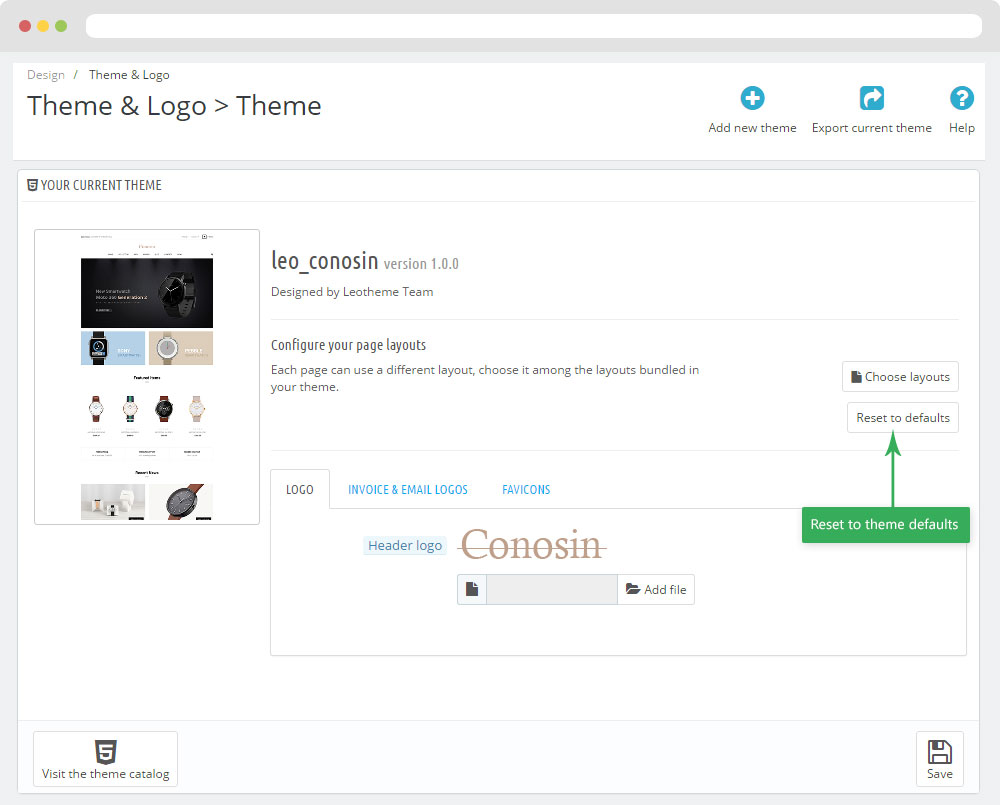Click the HTML5 icon beside Your Current Theme
The height and width of the screenshot is (805, 1000).
tap(33, 185)
